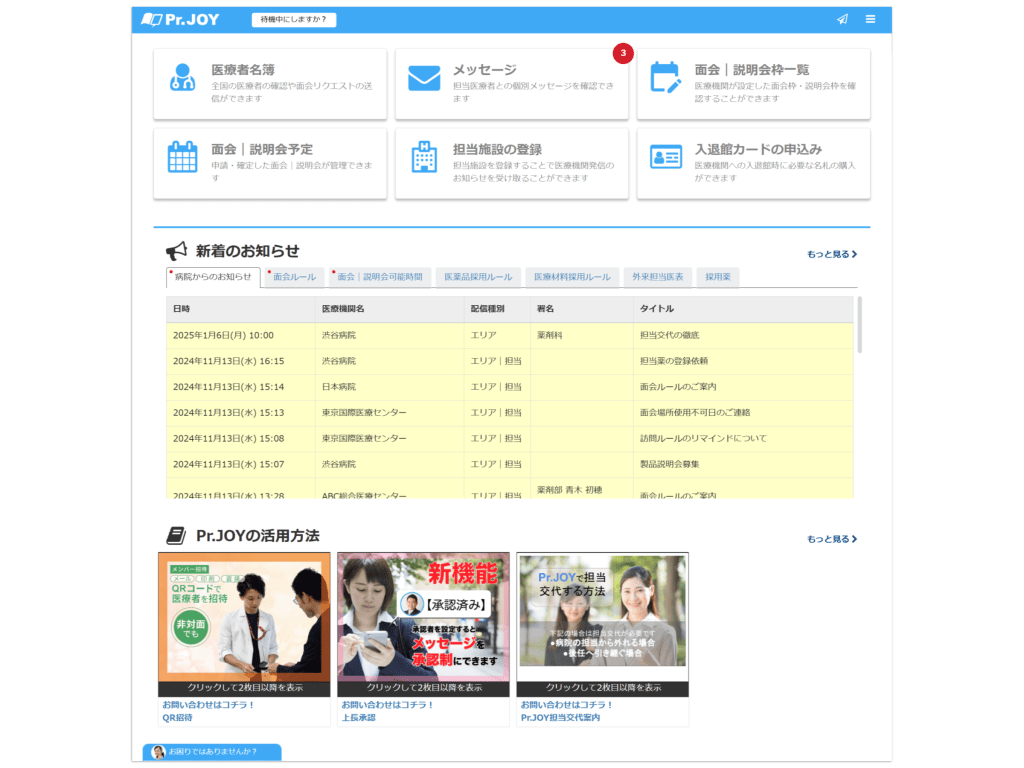The image size is (1024, 768).
Task: Switch to the 面会ルール tab
Action: coord(293,277)
